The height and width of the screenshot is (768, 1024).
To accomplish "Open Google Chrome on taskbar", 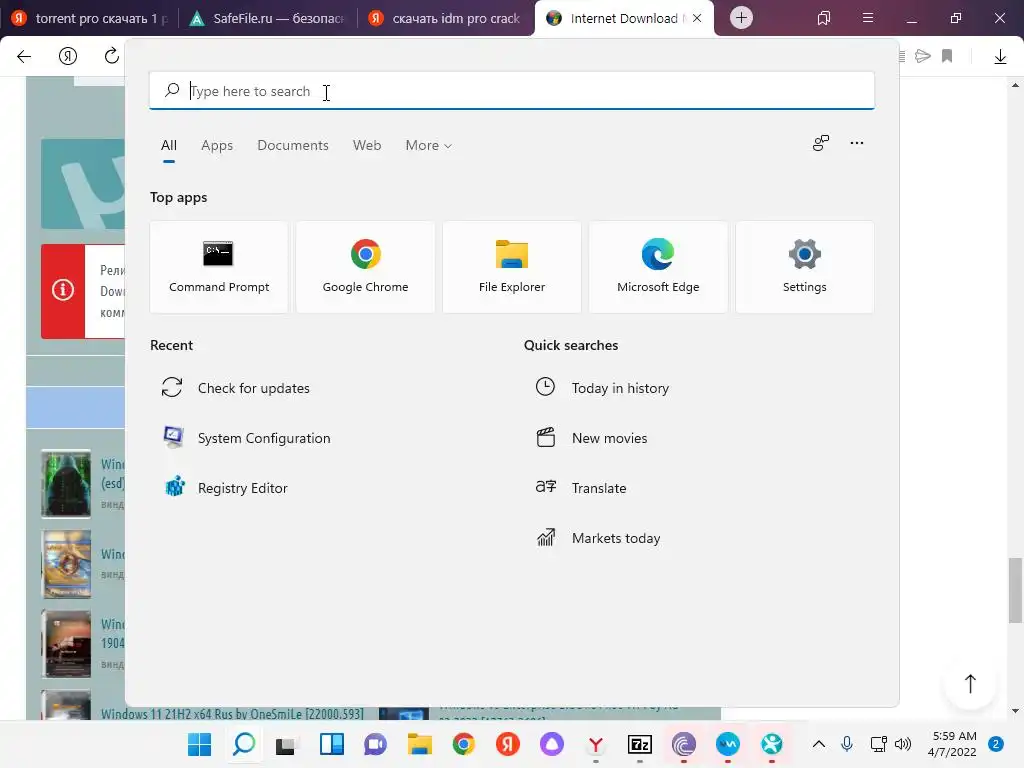I will tap(464, 744).
